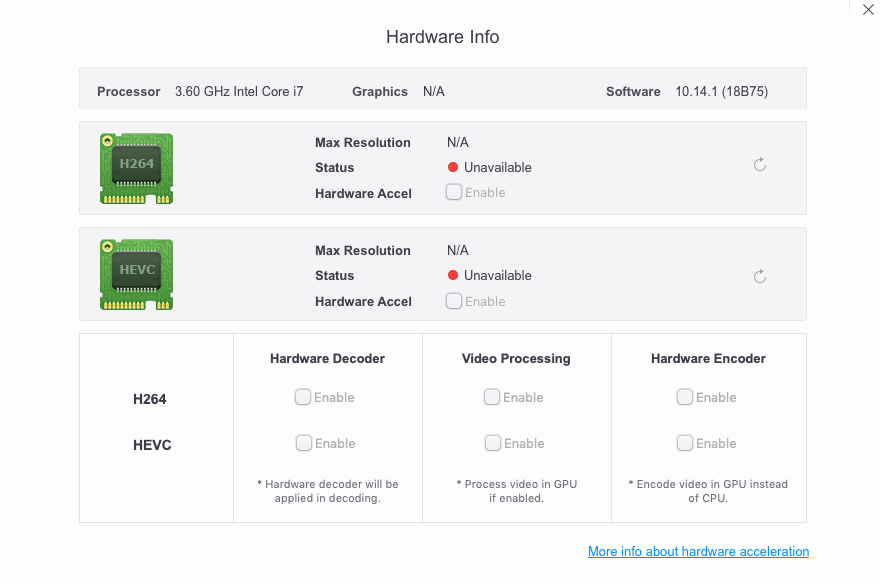
Task: Refresh the H264 hardware status
Action: [760, 165]
